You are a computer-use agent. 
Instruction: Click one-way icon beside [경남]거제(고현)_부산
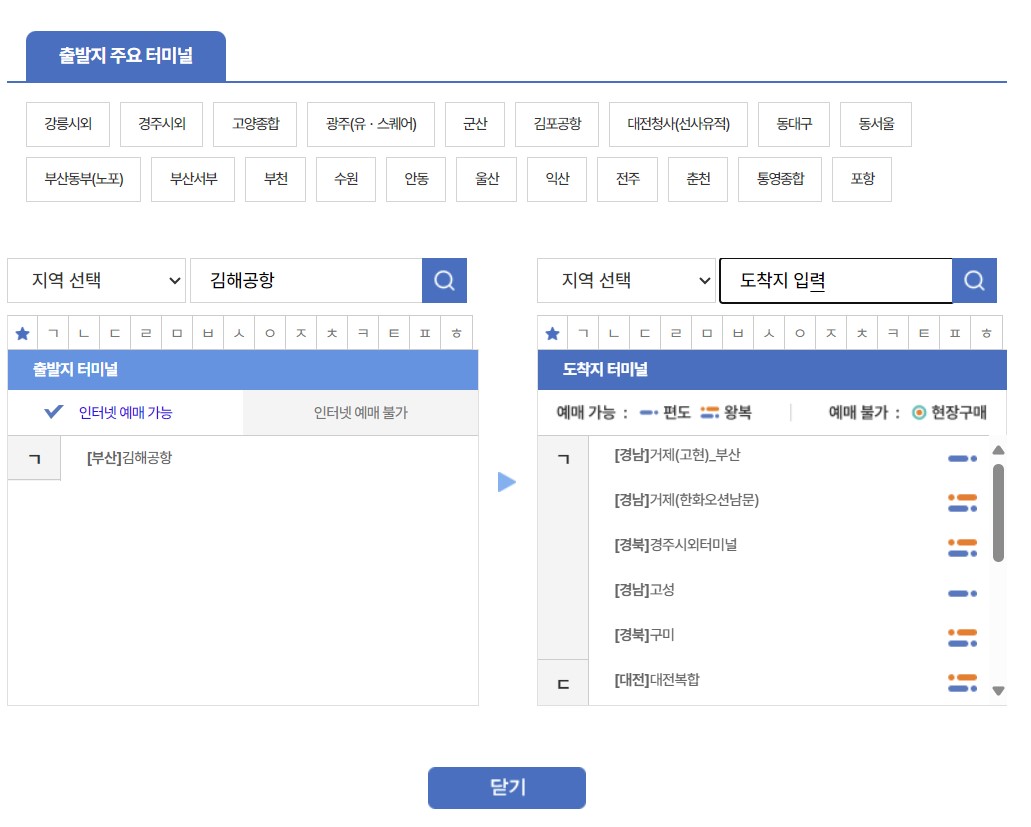pyautogui.click(x=963, y=459)
